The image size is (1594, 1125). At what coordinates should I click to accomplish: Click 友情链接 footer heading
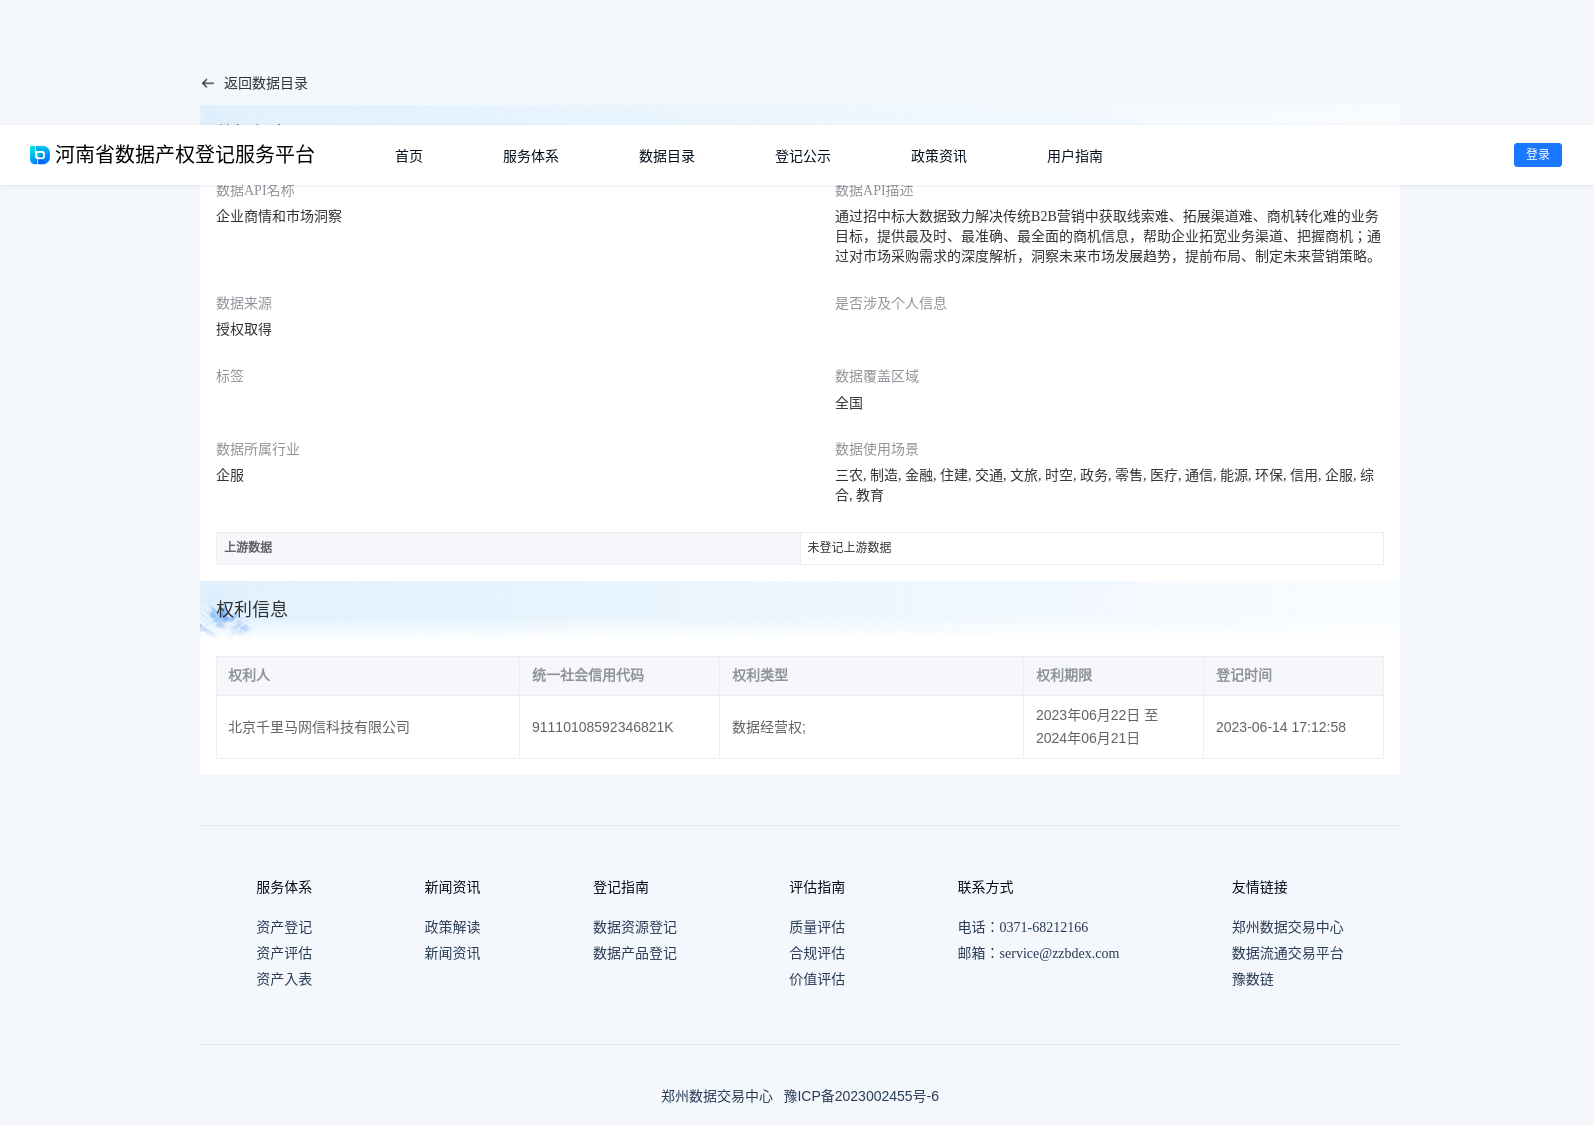(x=1260, y=888)
